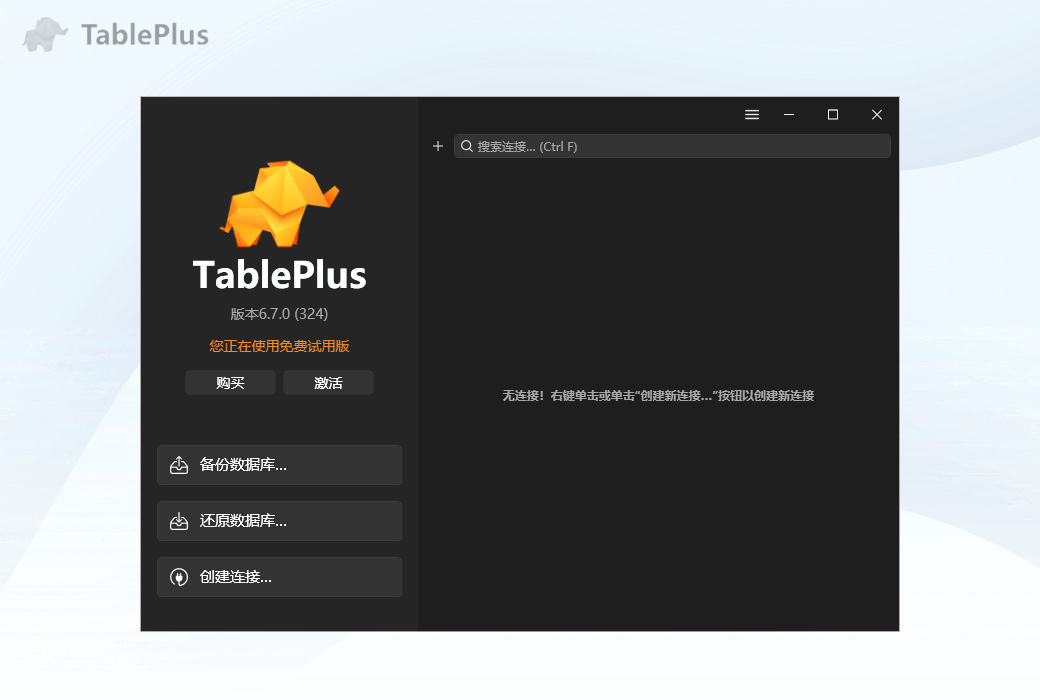Click the 购买 button
This screenshot has width=1040, height=700.
coord(230,382)
